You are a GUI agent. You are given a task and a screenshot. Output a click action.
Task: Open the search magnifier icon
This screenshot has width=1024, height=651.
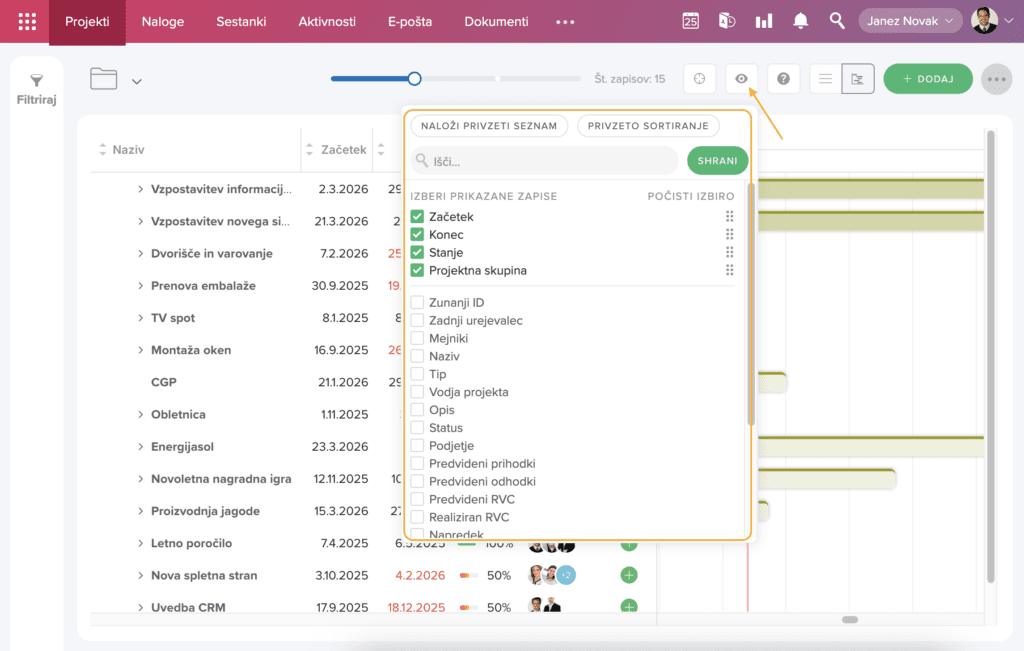pyautogui.click(x=837, y=21)
